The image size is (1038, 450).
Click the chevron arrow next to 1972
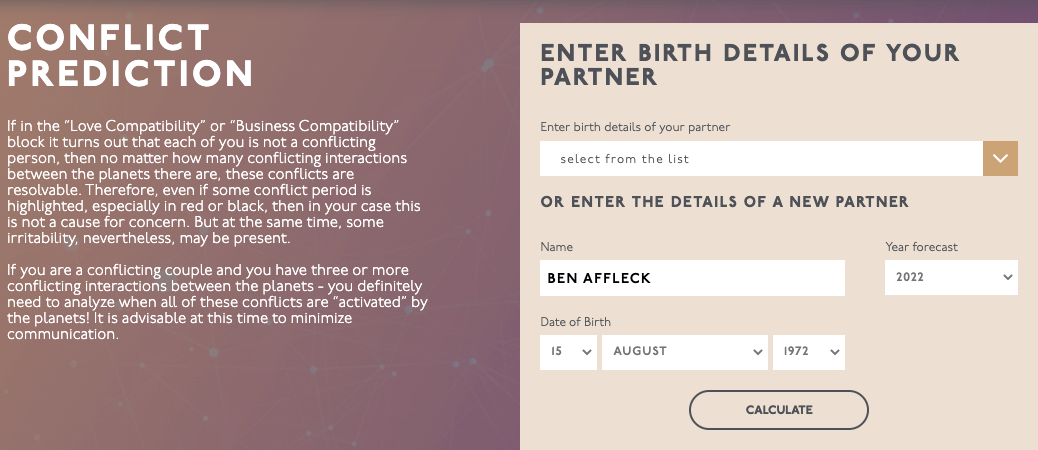[834, 352]
